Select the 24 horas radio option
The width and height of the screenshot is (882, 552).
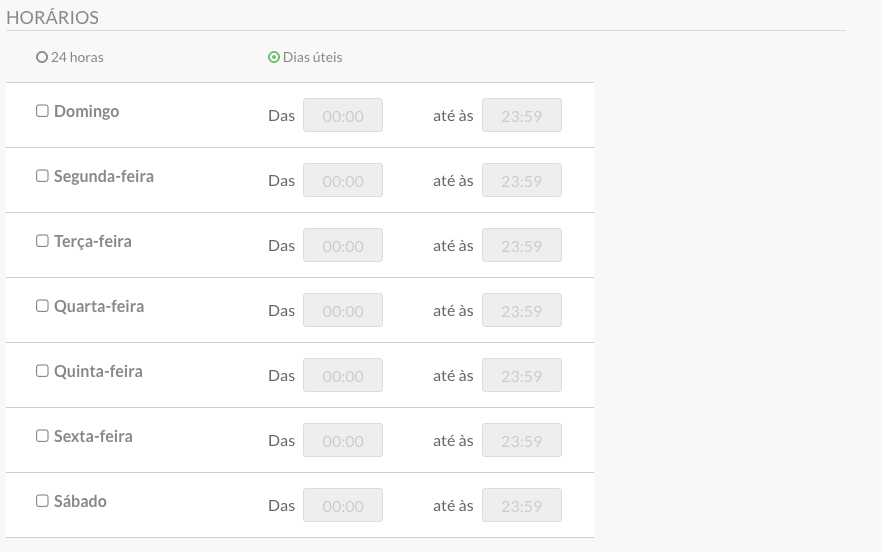pyautogui.click(x=42, y=57)
